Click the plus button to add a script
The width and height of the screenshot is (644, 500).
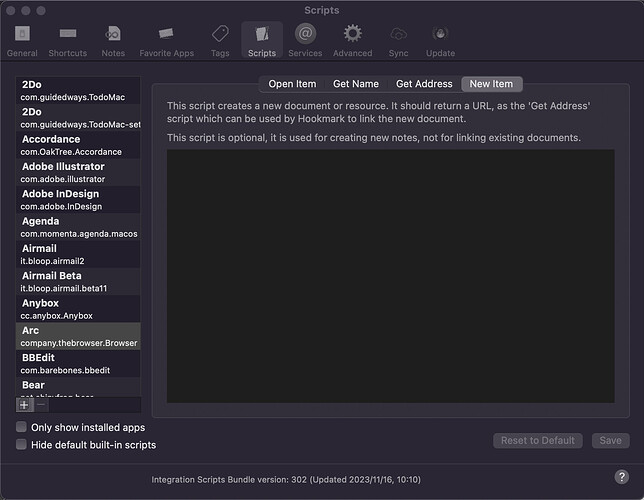click(24, 405)
